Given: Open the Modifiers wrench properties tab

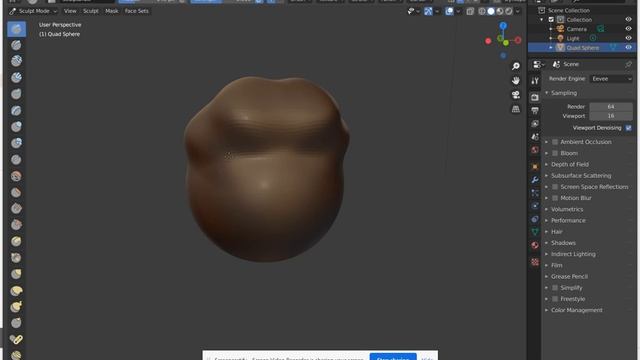Looking at the screenshot, I should click(535, 180).
